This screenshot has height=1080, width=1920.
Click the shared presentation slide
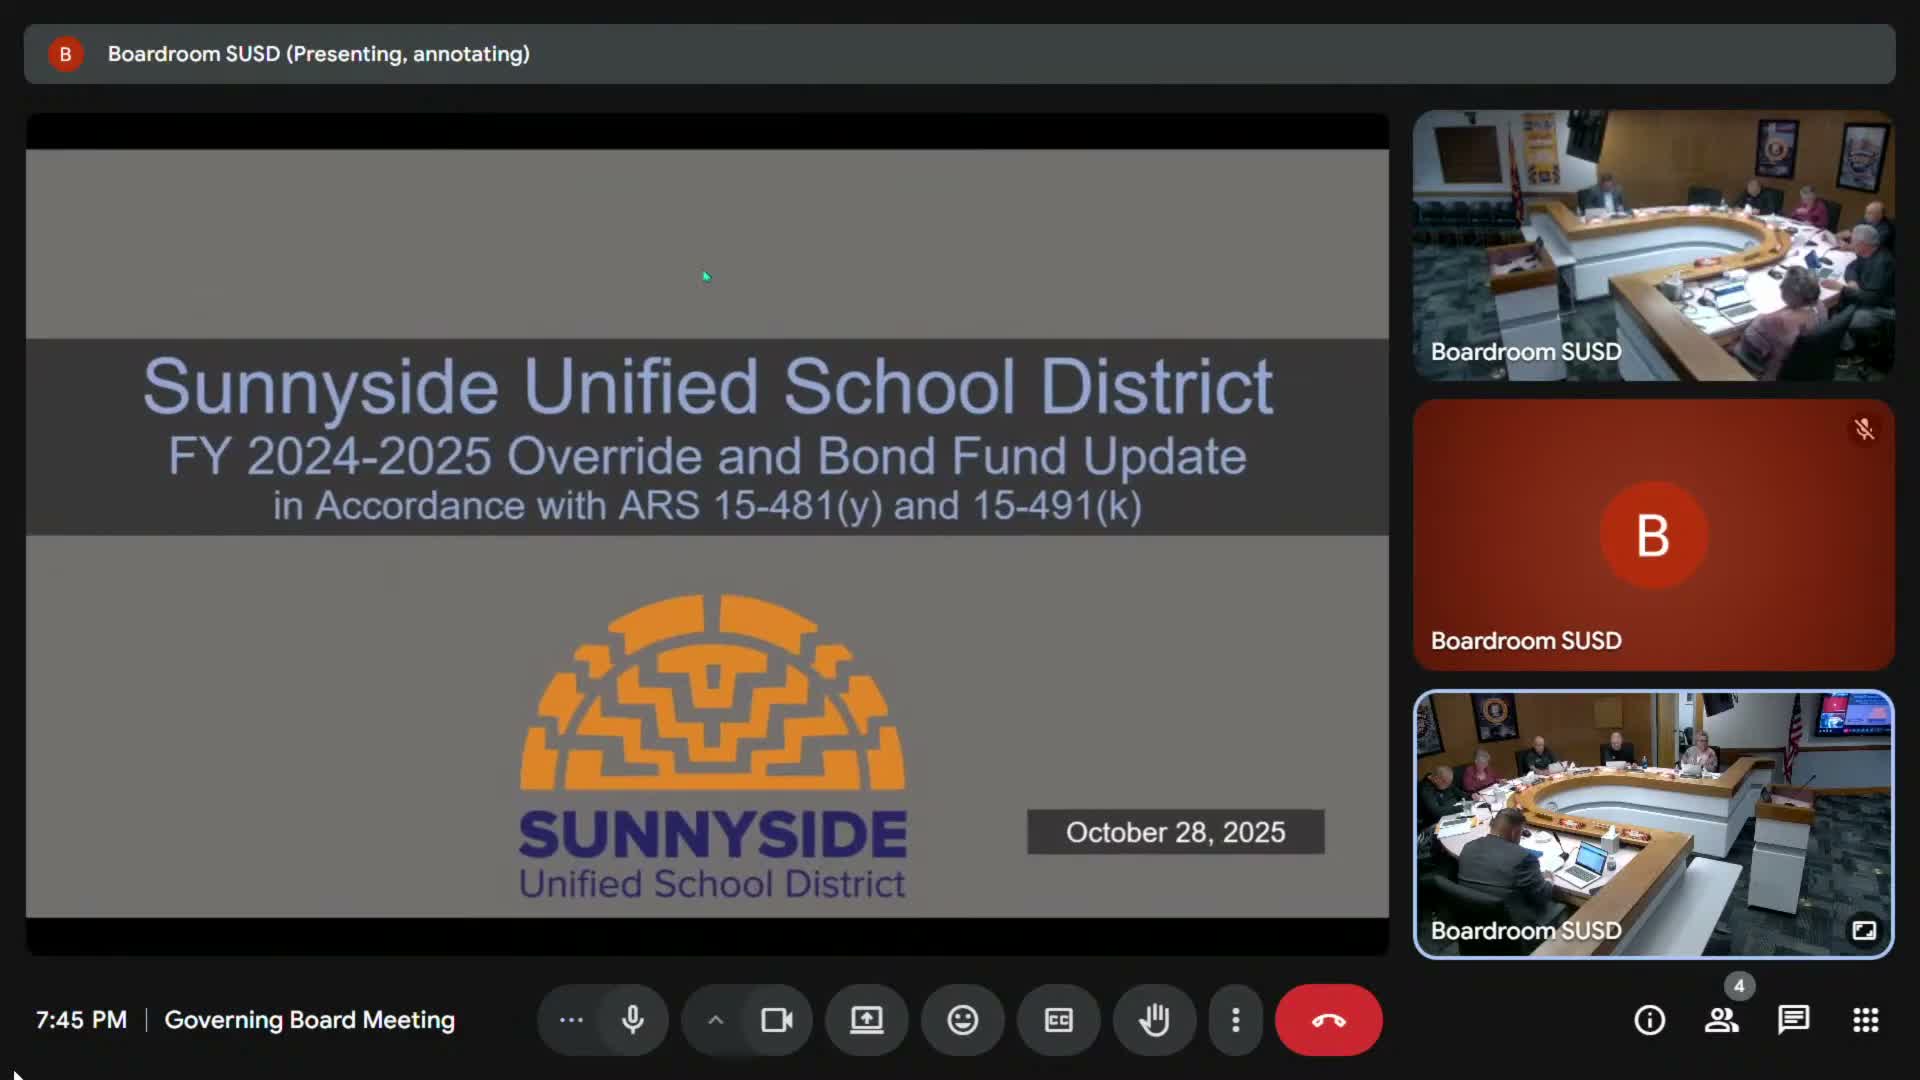pyautogui.click(x=707, y=533)
